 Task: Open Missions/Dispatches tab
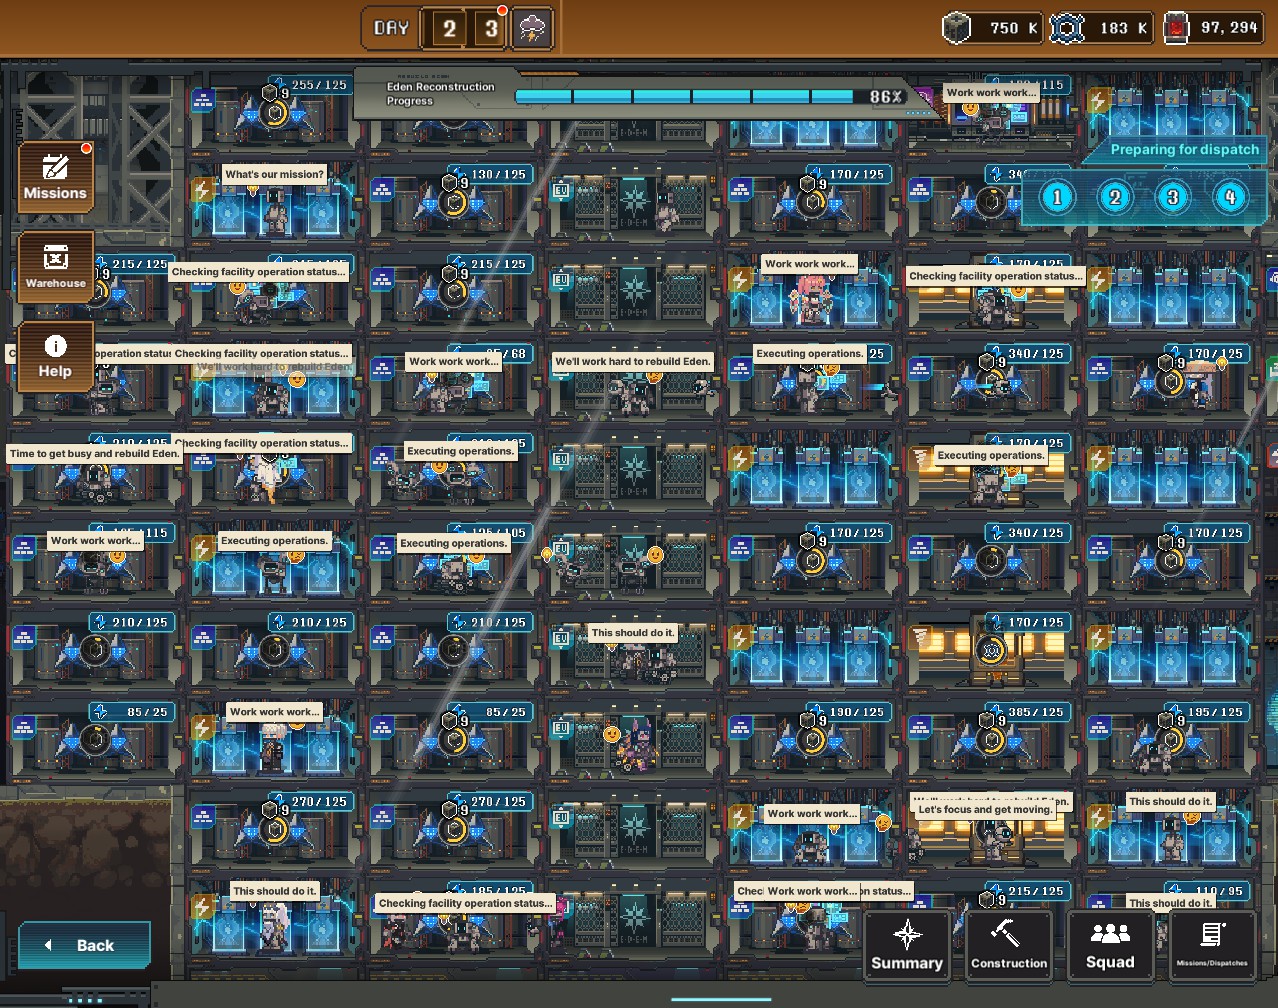coord(1212,945)
